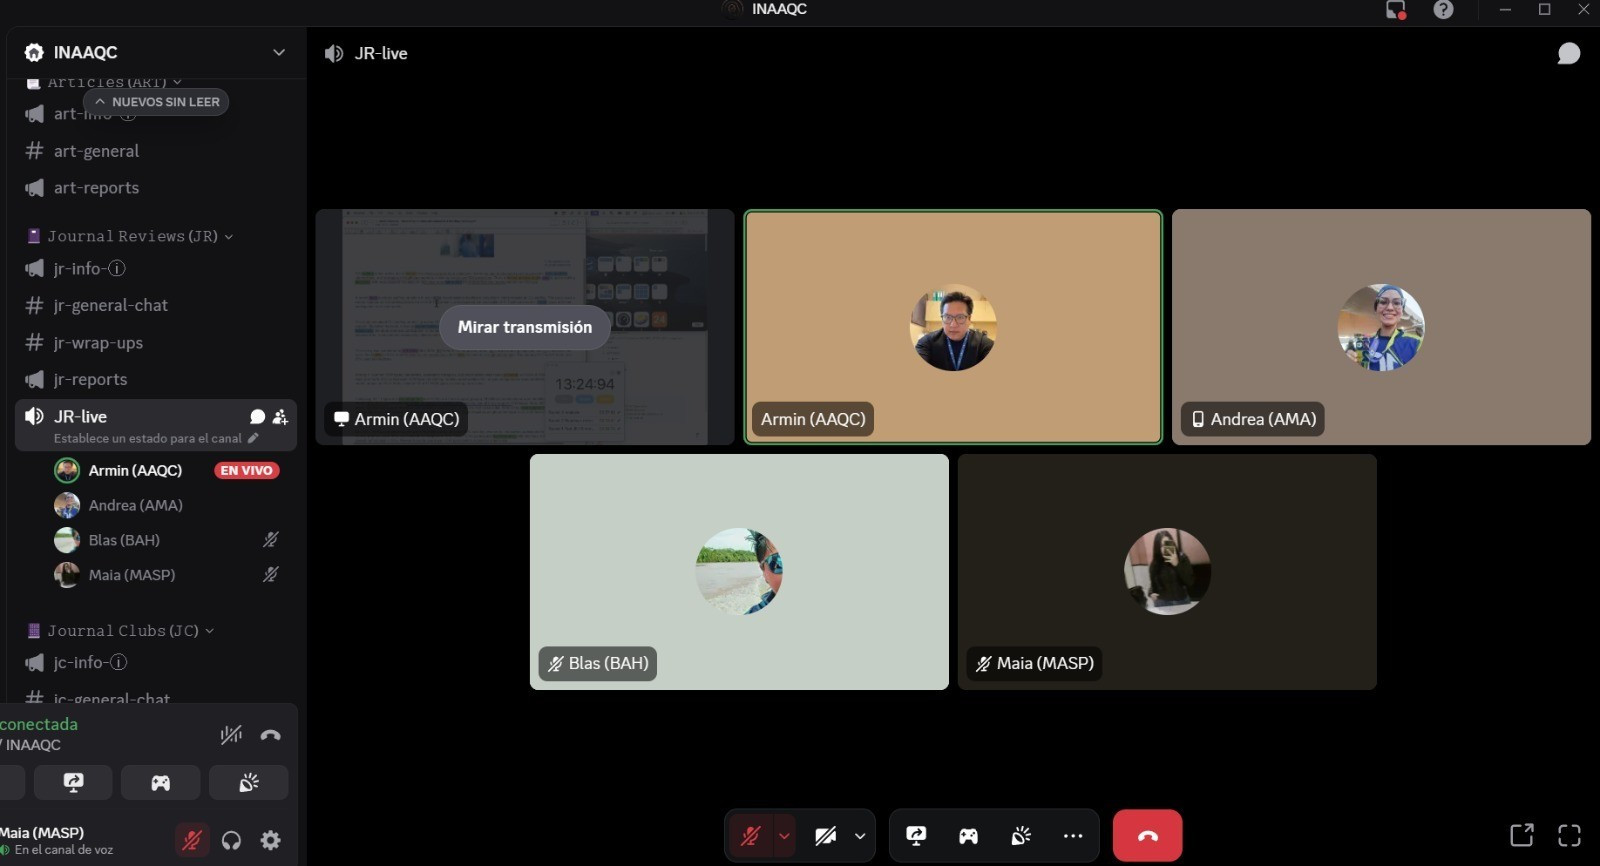The image size is (1600, 866).
Task: Open camera options dropdown arrow
Action: click(x=860, y=836)
